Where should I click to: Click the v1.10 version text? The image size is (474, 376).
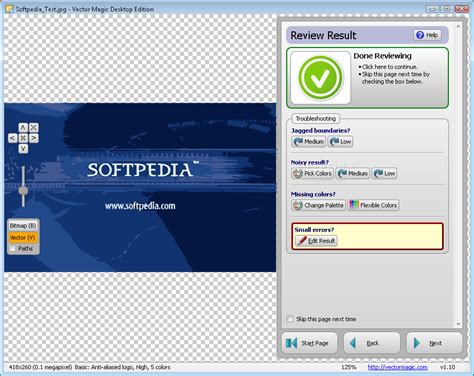point(447,367)
